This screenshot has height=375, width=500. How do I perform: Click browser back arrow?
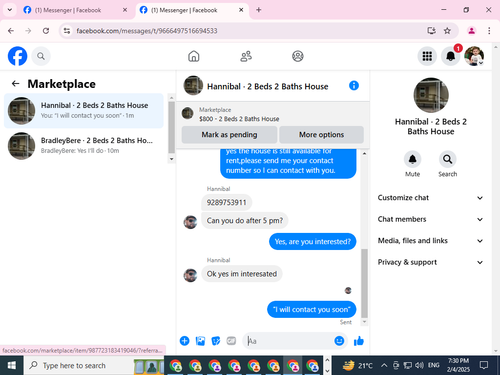click(11, 31)
